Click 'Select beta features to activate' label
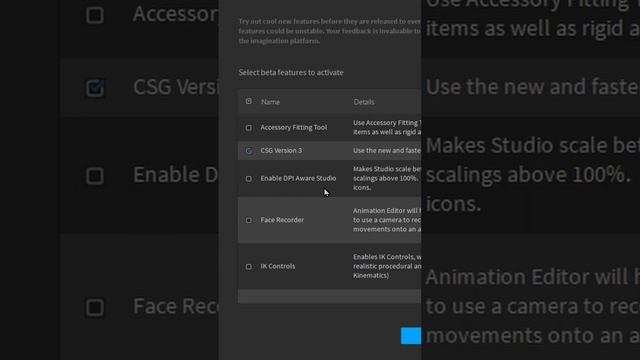This screenshot has height=360, width=640. 291,73
